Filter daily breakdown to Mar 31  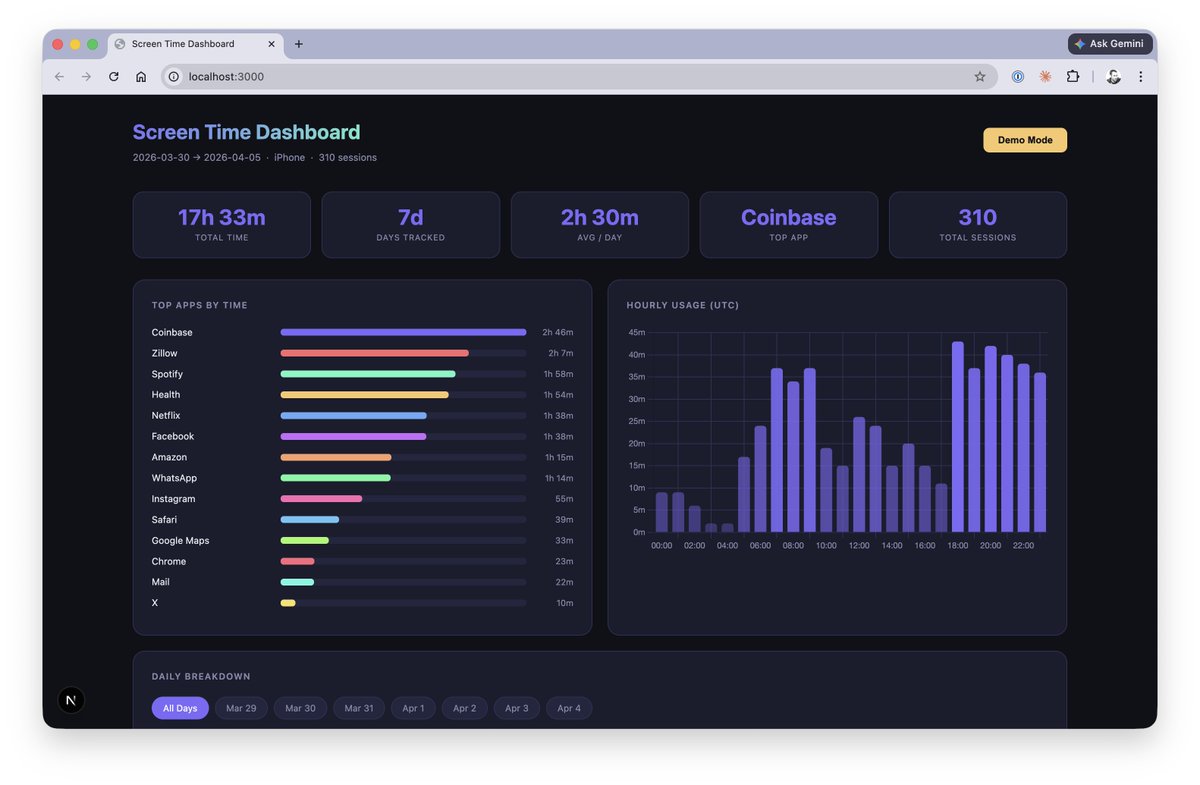(359, 708)
